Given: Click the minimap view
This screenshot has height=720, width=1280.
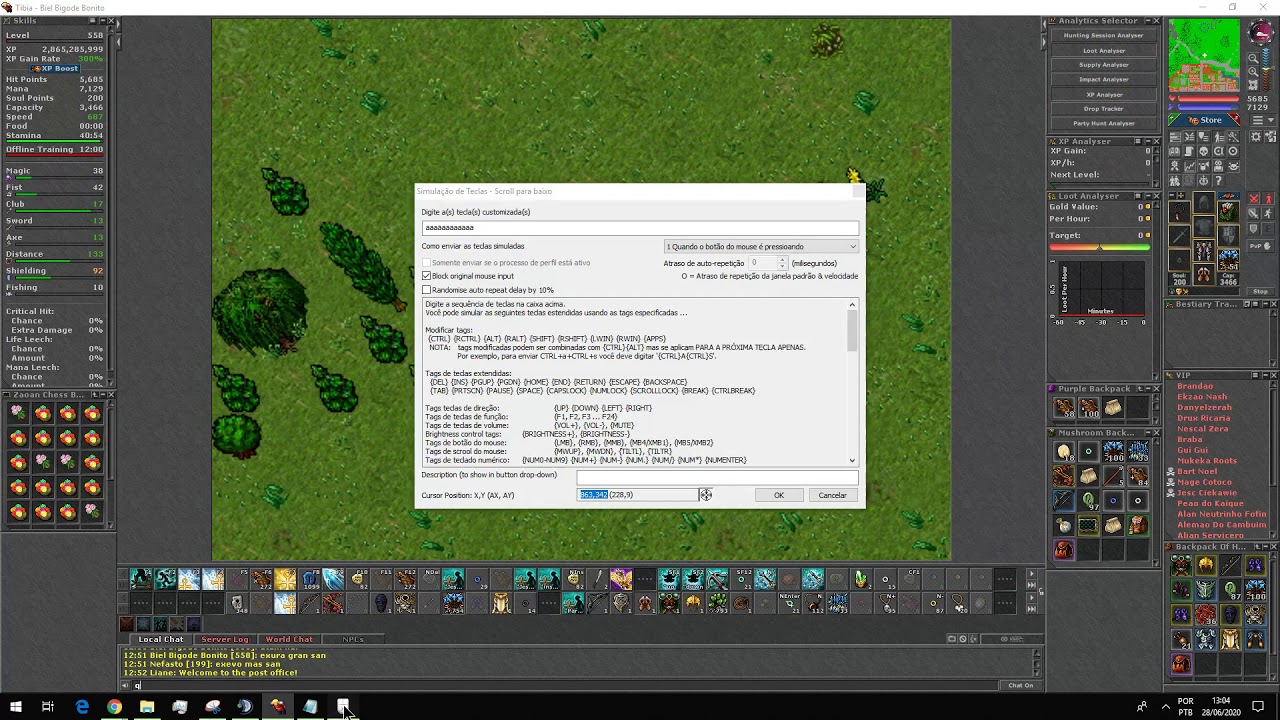Looking at the screenshot, I should point(1205,56).
